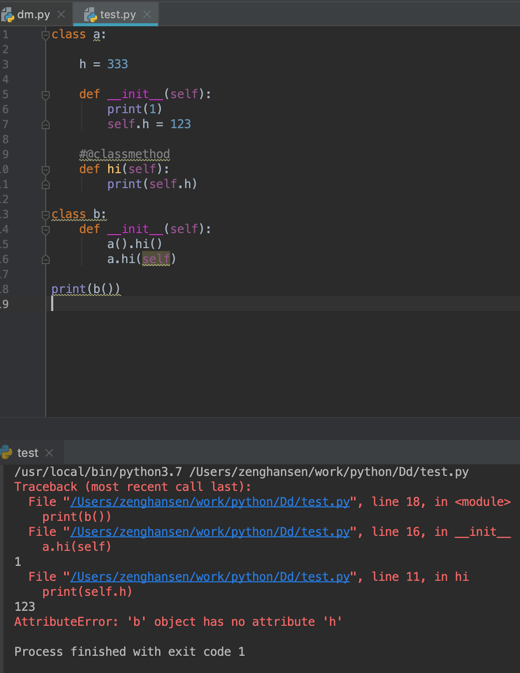Collapse the __init__ fold in class b
The image size is (520, 673).
45,230
